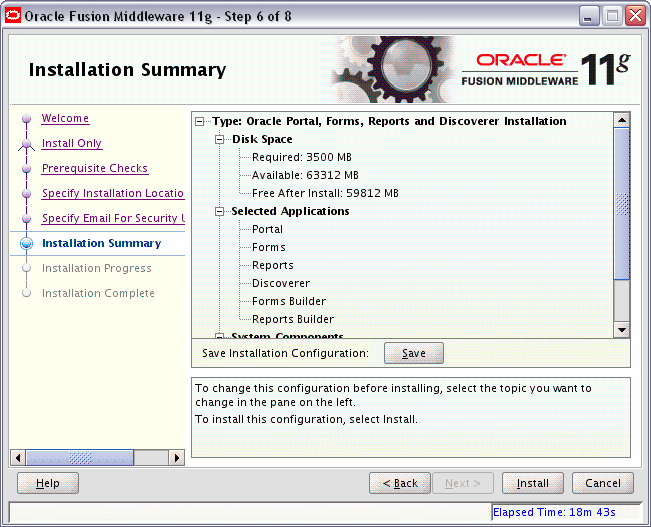Open Specify Email For Security step
Viewport: 651px width, 527px height.
pyautogui.click(x=113, y=218)
